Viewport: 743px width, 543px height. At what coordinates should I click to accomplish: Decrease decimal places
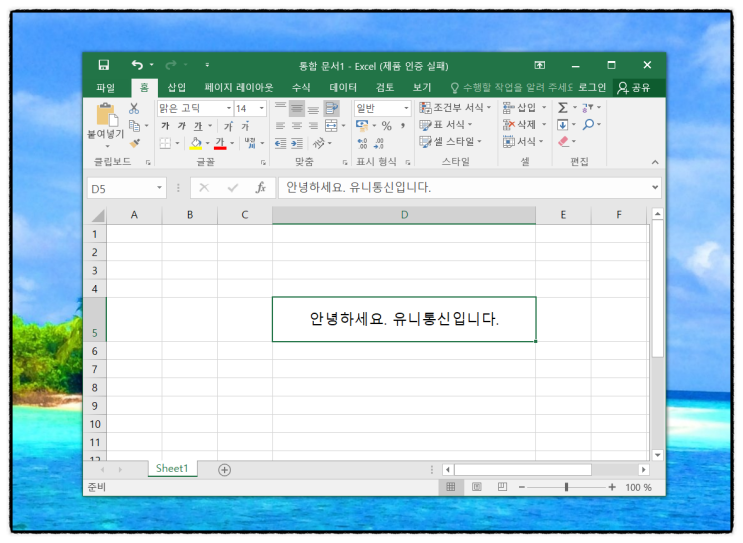click(379, 143)
